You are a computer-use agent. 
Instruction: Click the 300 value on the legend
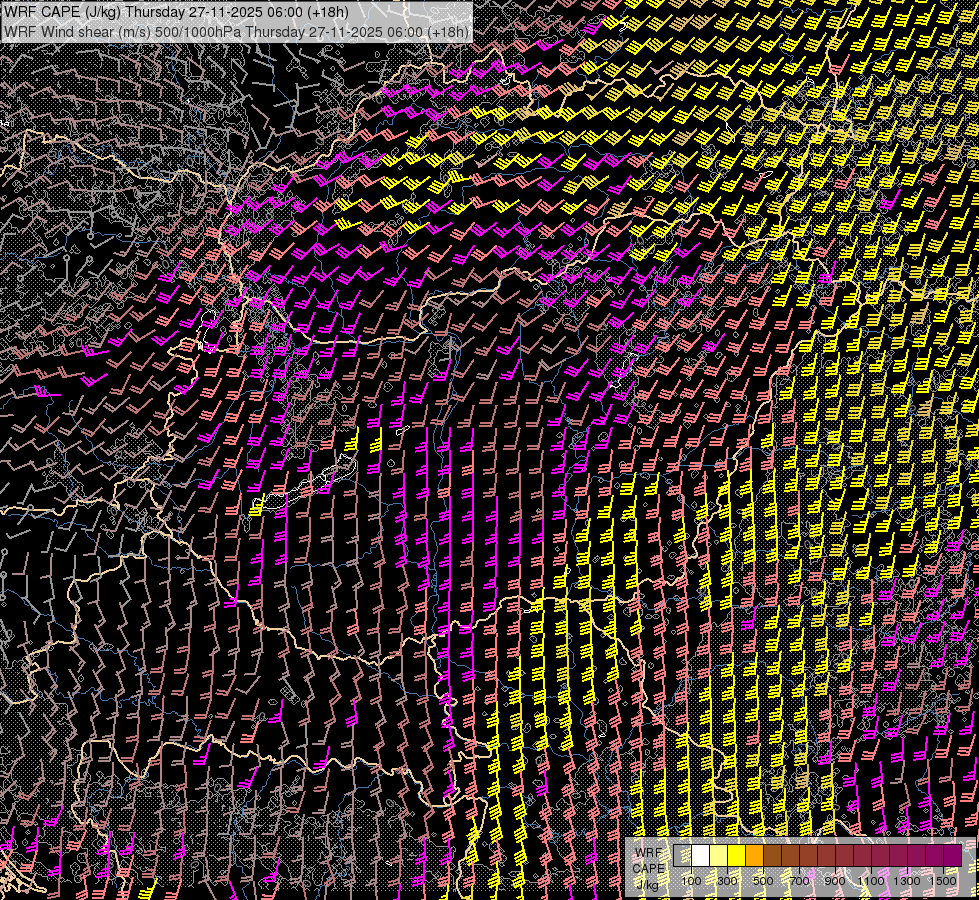[728, 880]
